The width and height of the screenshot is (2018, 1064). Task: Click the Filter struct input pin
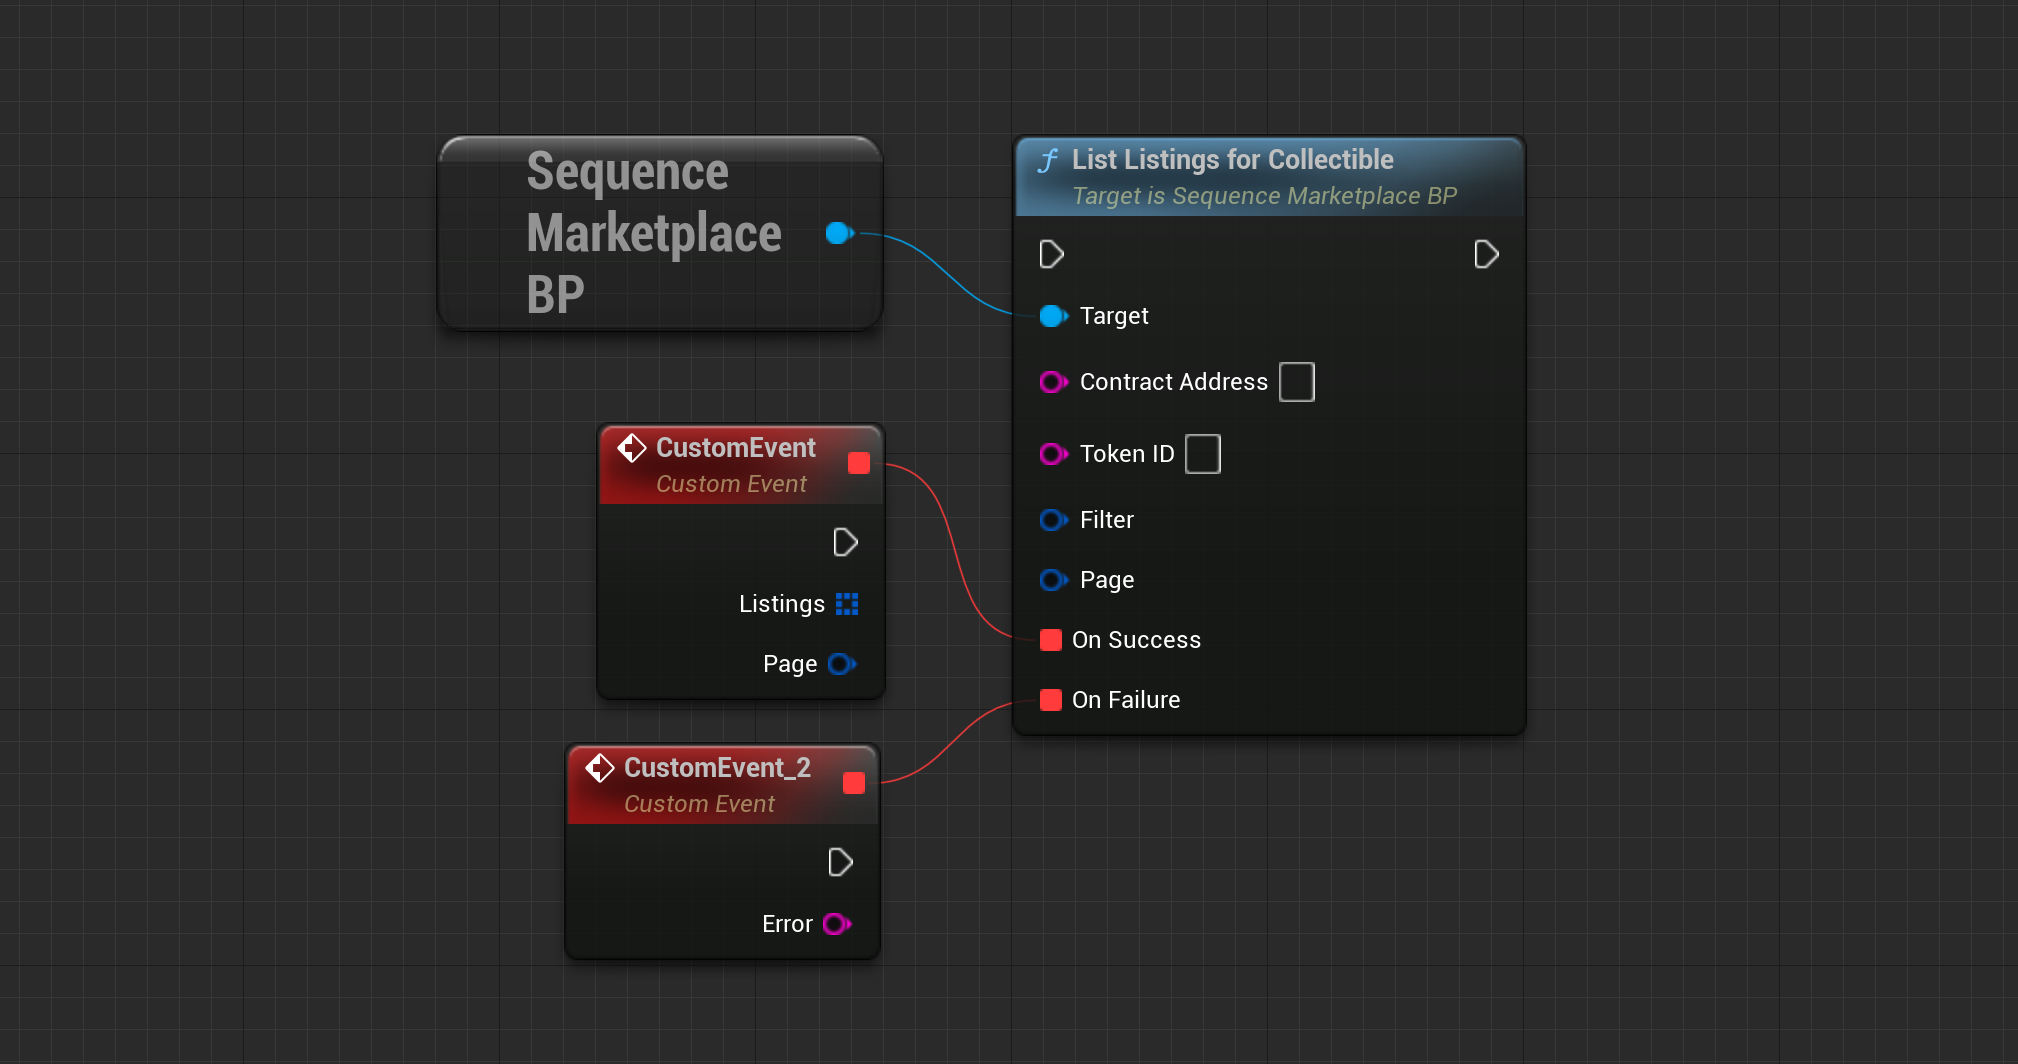[x=1053, y=520]
